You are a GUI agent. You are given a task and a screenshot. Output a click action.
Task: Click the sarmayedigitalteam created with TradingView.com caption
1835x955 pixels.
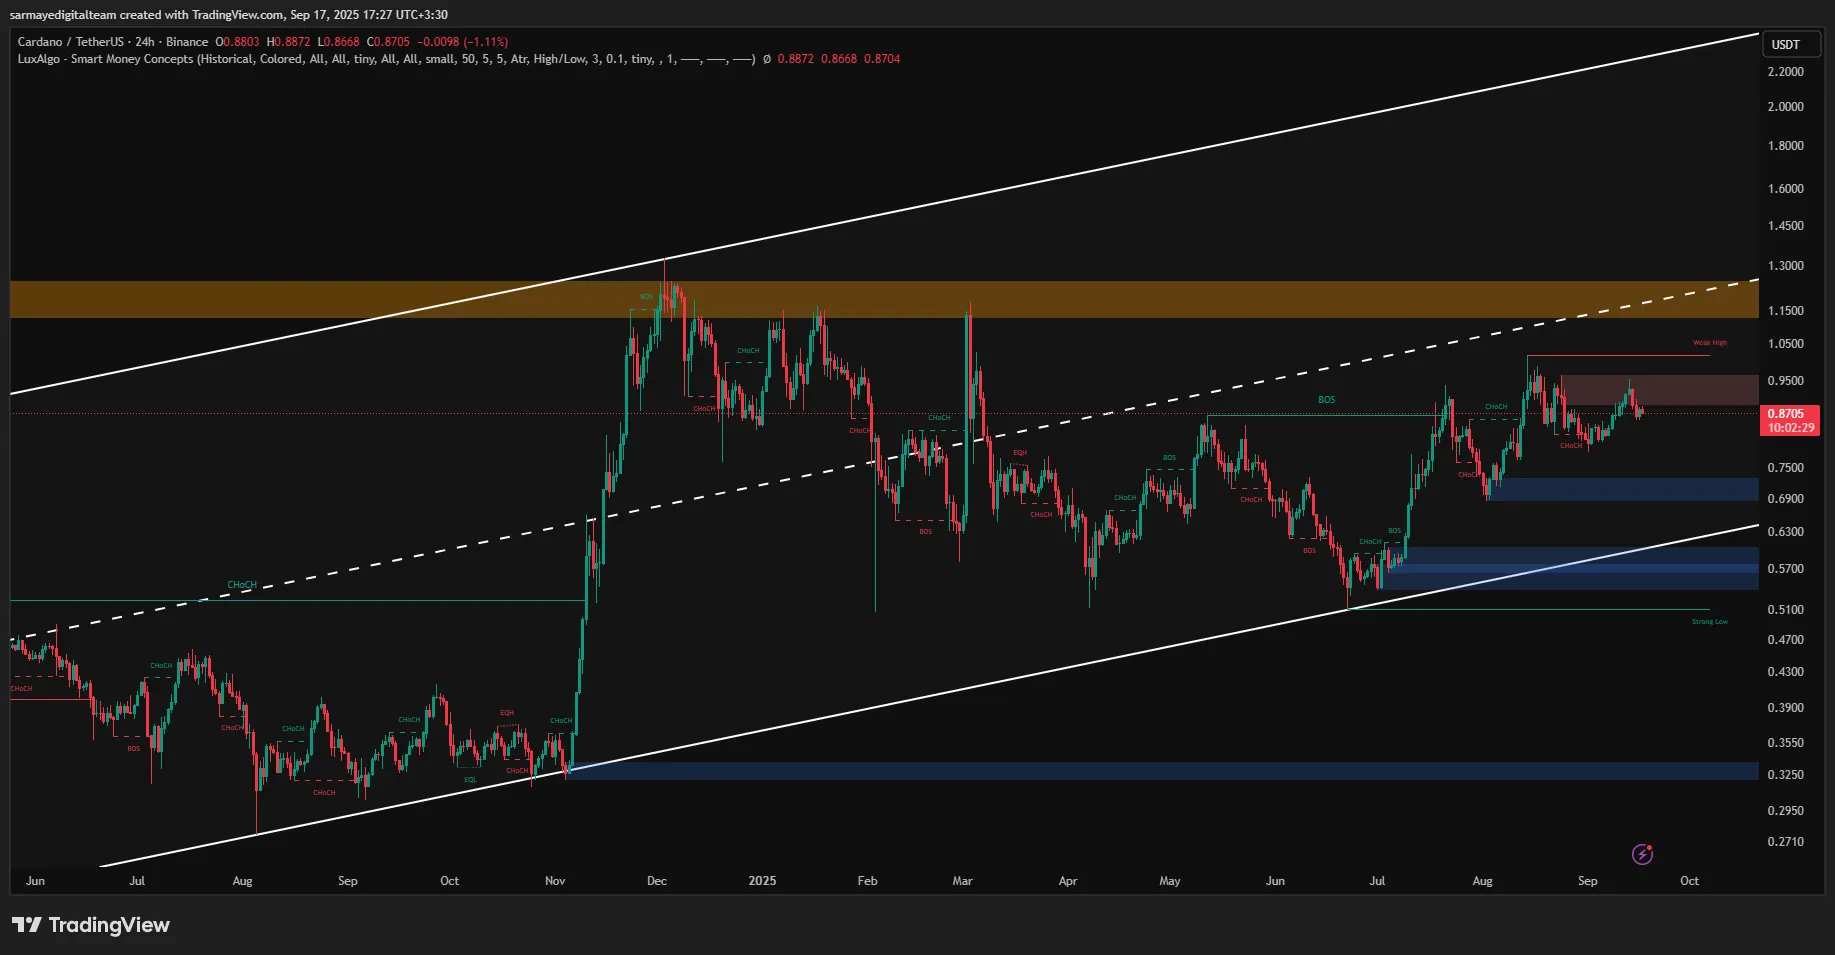(x=228, y=15)
